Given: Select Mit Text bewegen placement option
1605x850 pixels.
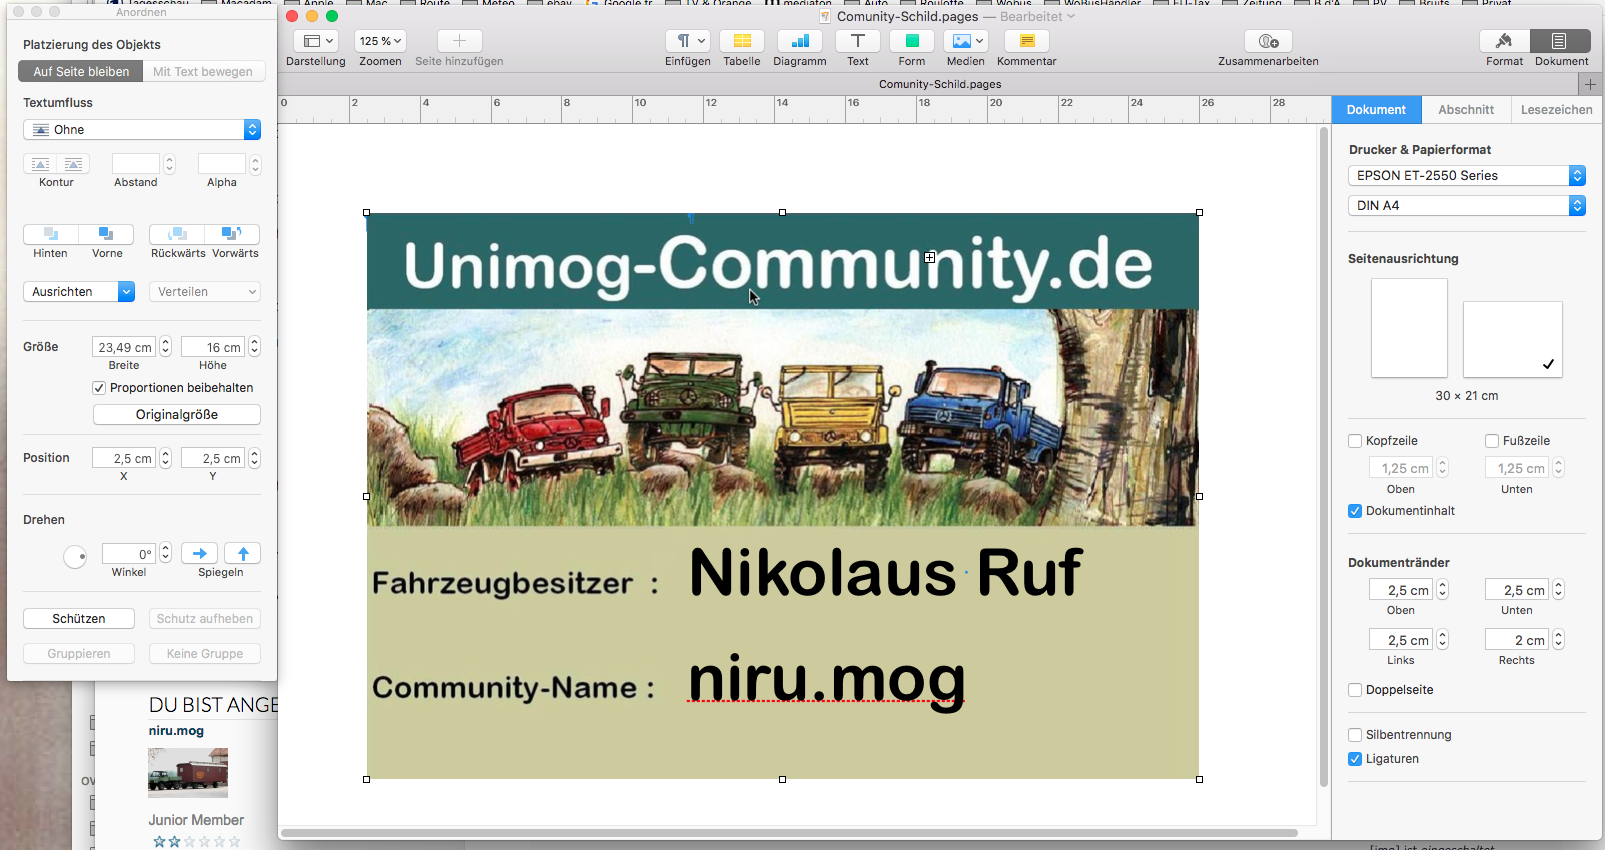Looking at the screenshot, I should click(x=203, y=72).
